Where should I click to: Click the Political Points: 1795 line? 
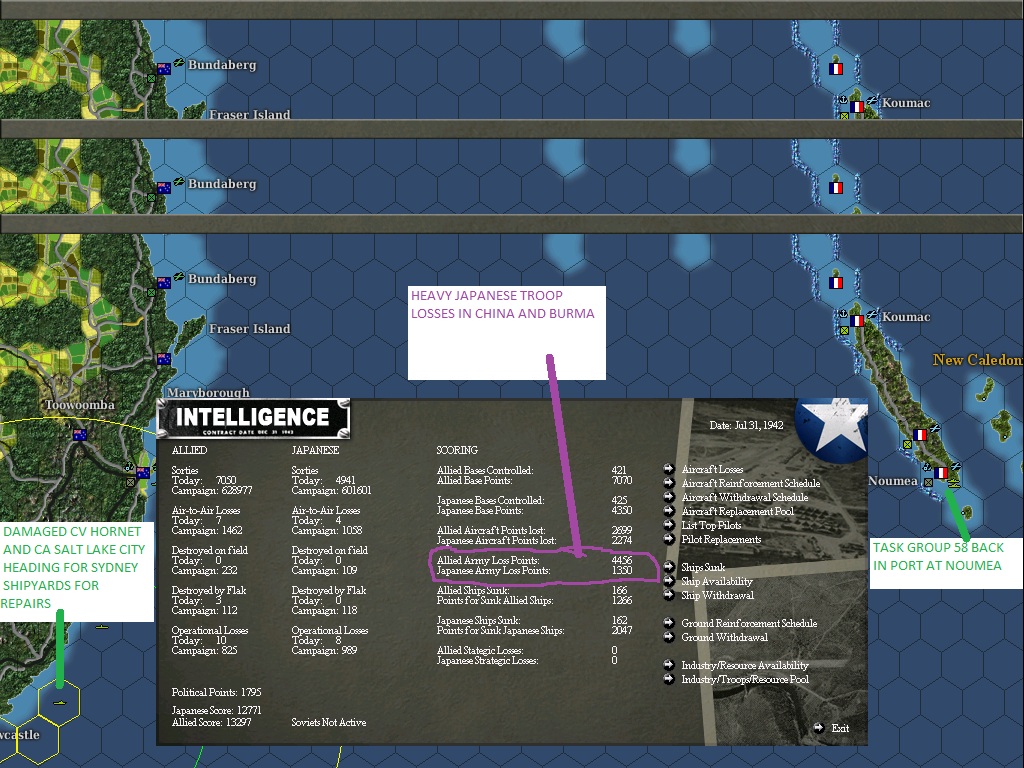pos(216,692)
